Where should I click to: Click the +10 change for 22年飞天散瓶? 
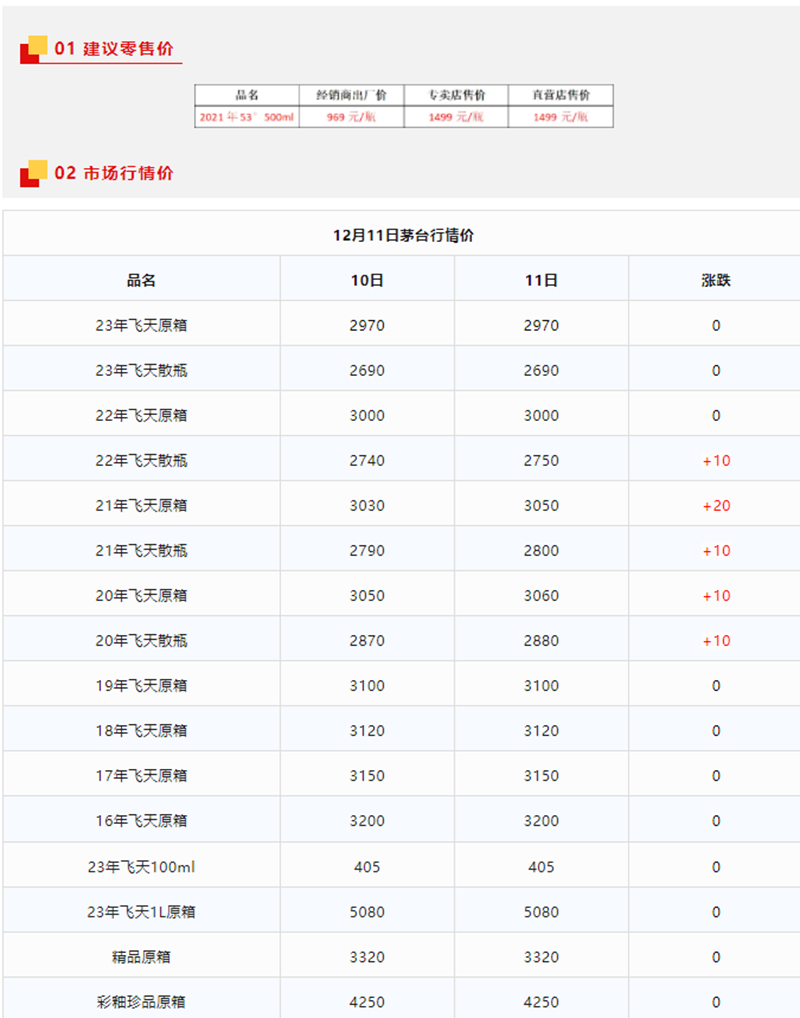coord(716,461)
